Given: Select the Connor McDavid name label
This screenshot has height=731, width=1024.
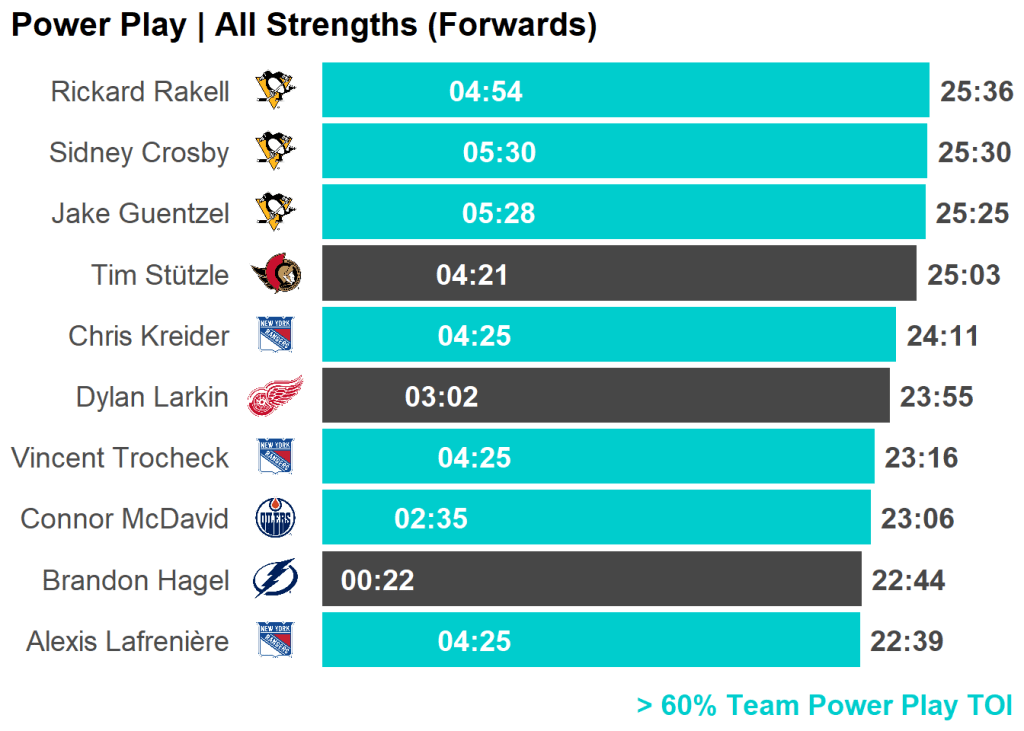Looking at the screenshot, I should click(124, 519).
